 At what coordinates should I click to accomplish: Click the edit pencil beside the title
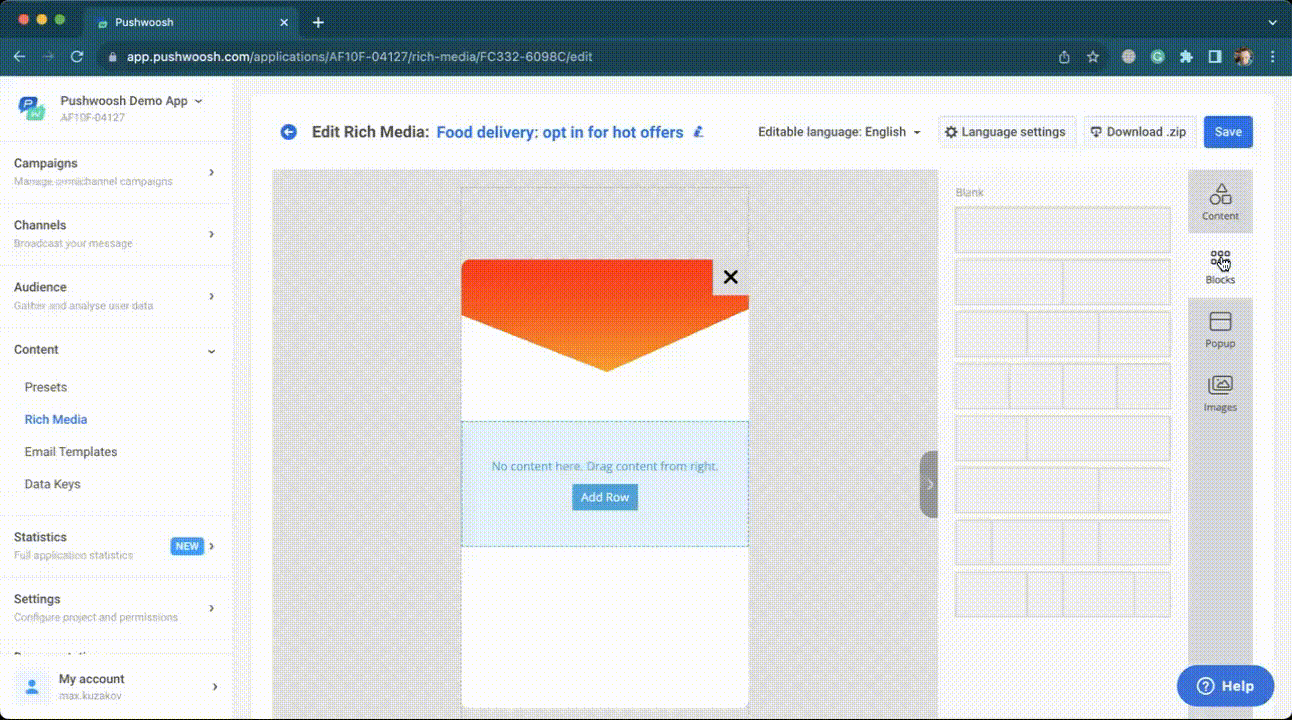pyautogui.click(x=699, y=132)
